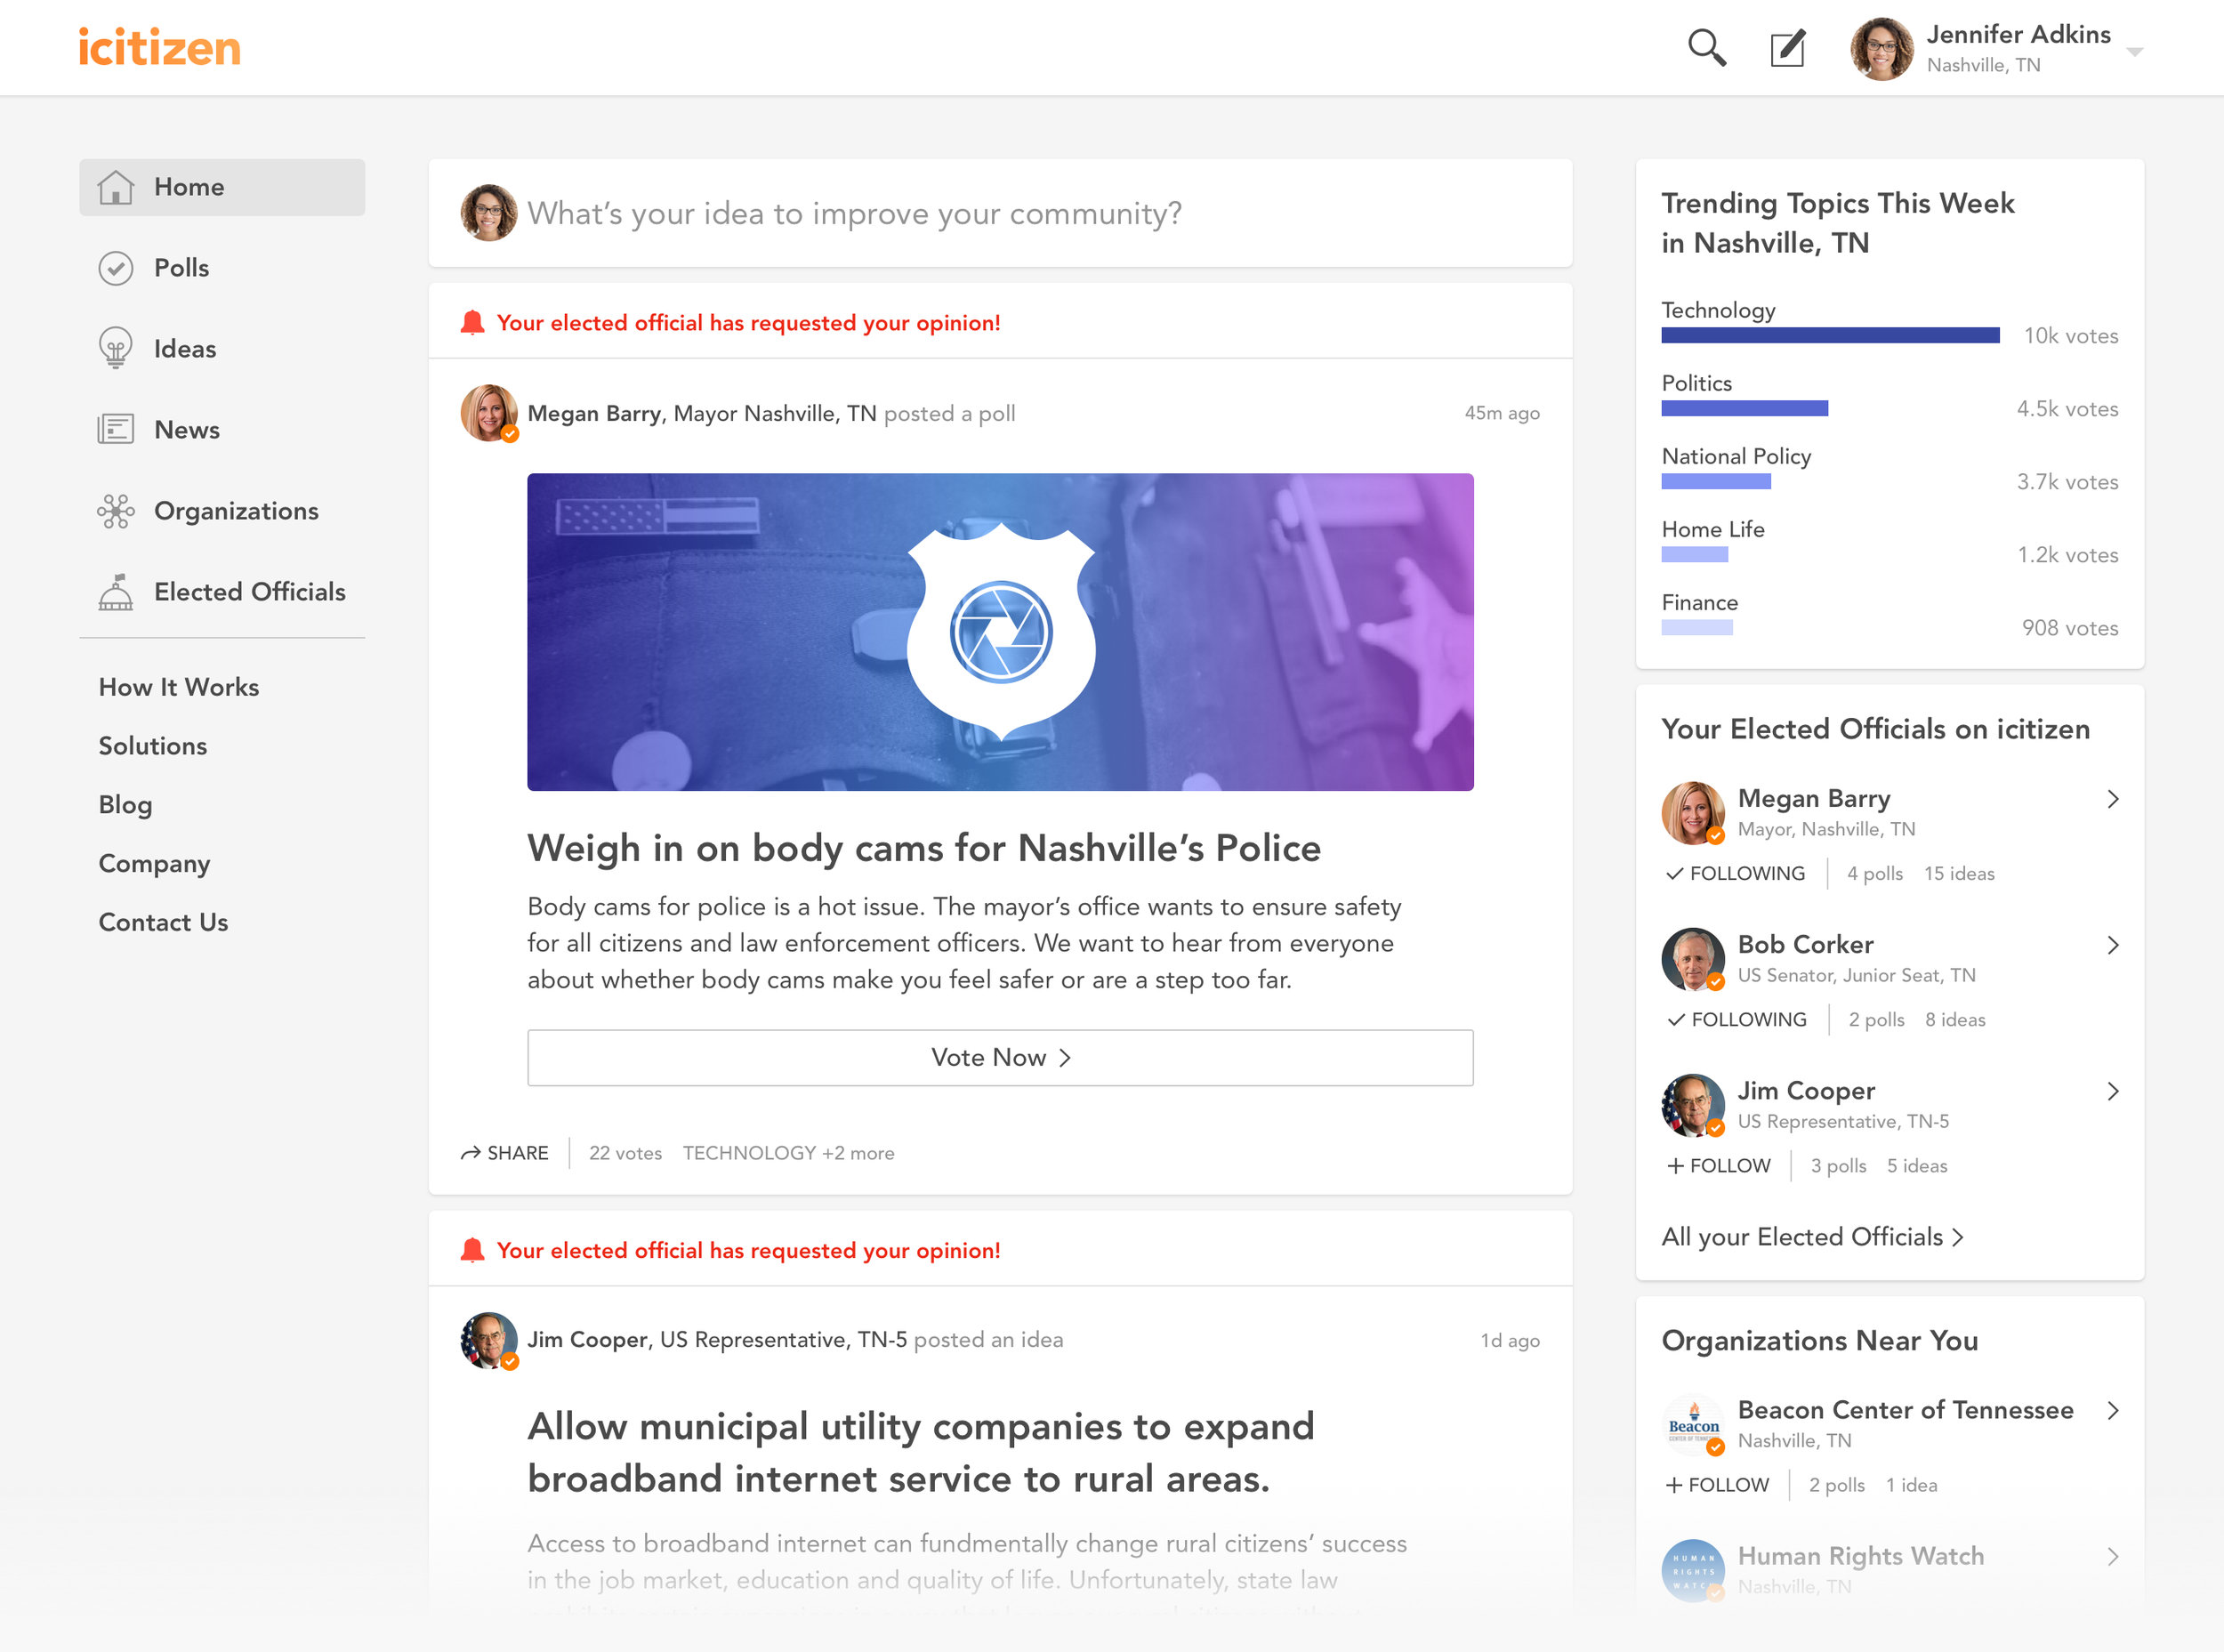Open Jim Cooper avatar in officials panel
This screenshot has height=1652, width=2224.
[1692, 1105]
